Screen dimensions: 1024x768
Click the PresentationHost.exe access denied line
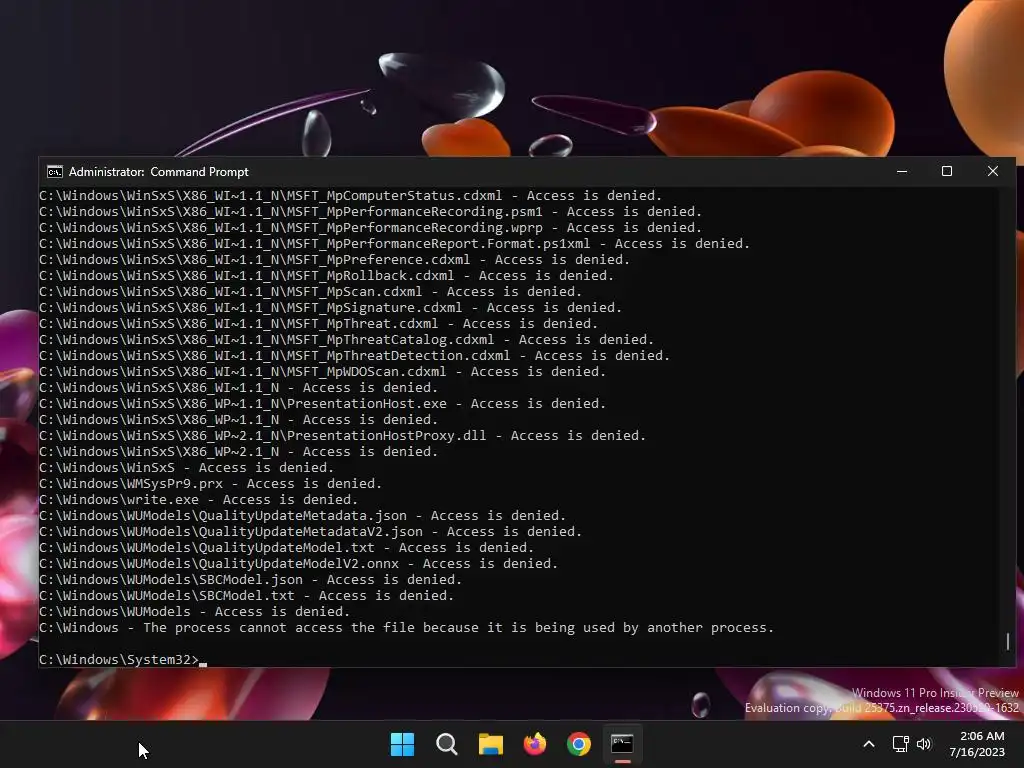(323, 404)
